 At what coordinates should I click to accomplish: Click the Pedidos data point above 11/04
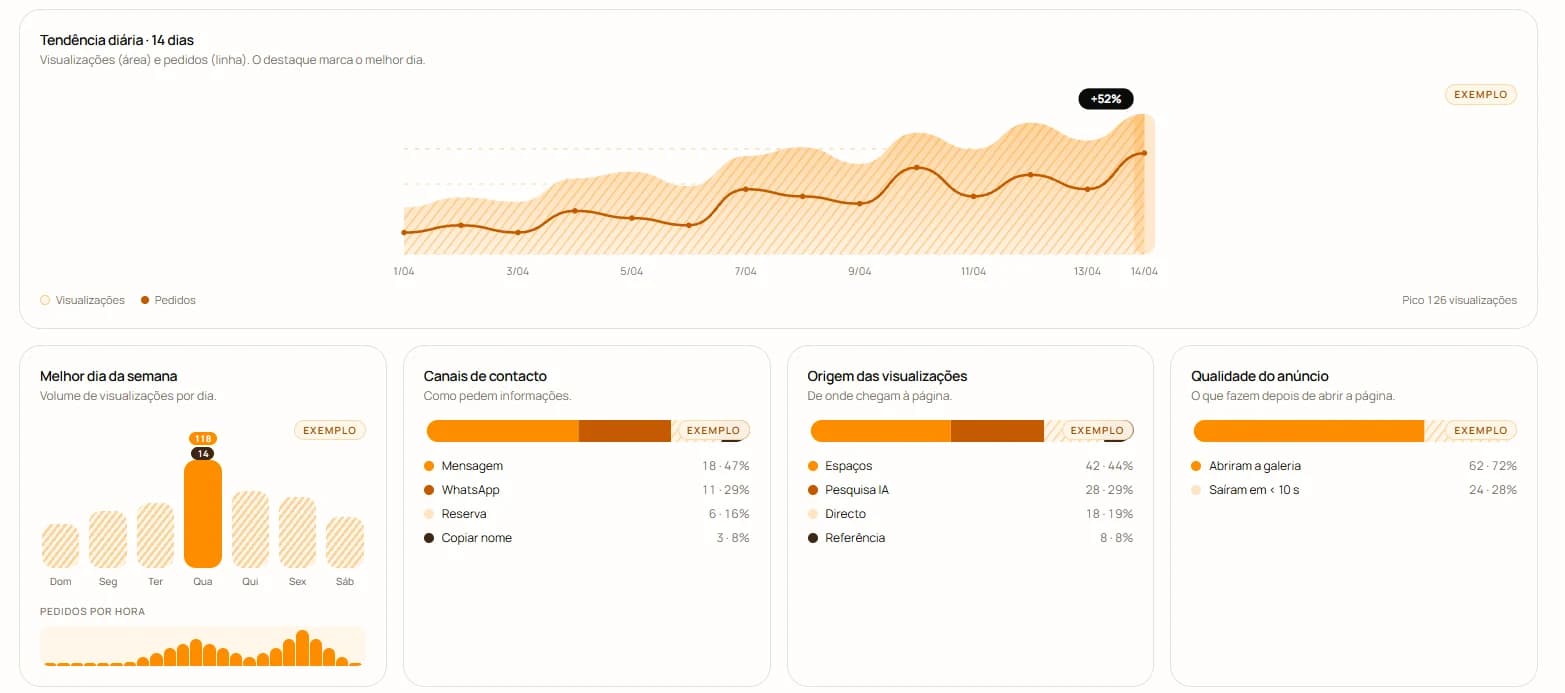(x=973, y=196)
